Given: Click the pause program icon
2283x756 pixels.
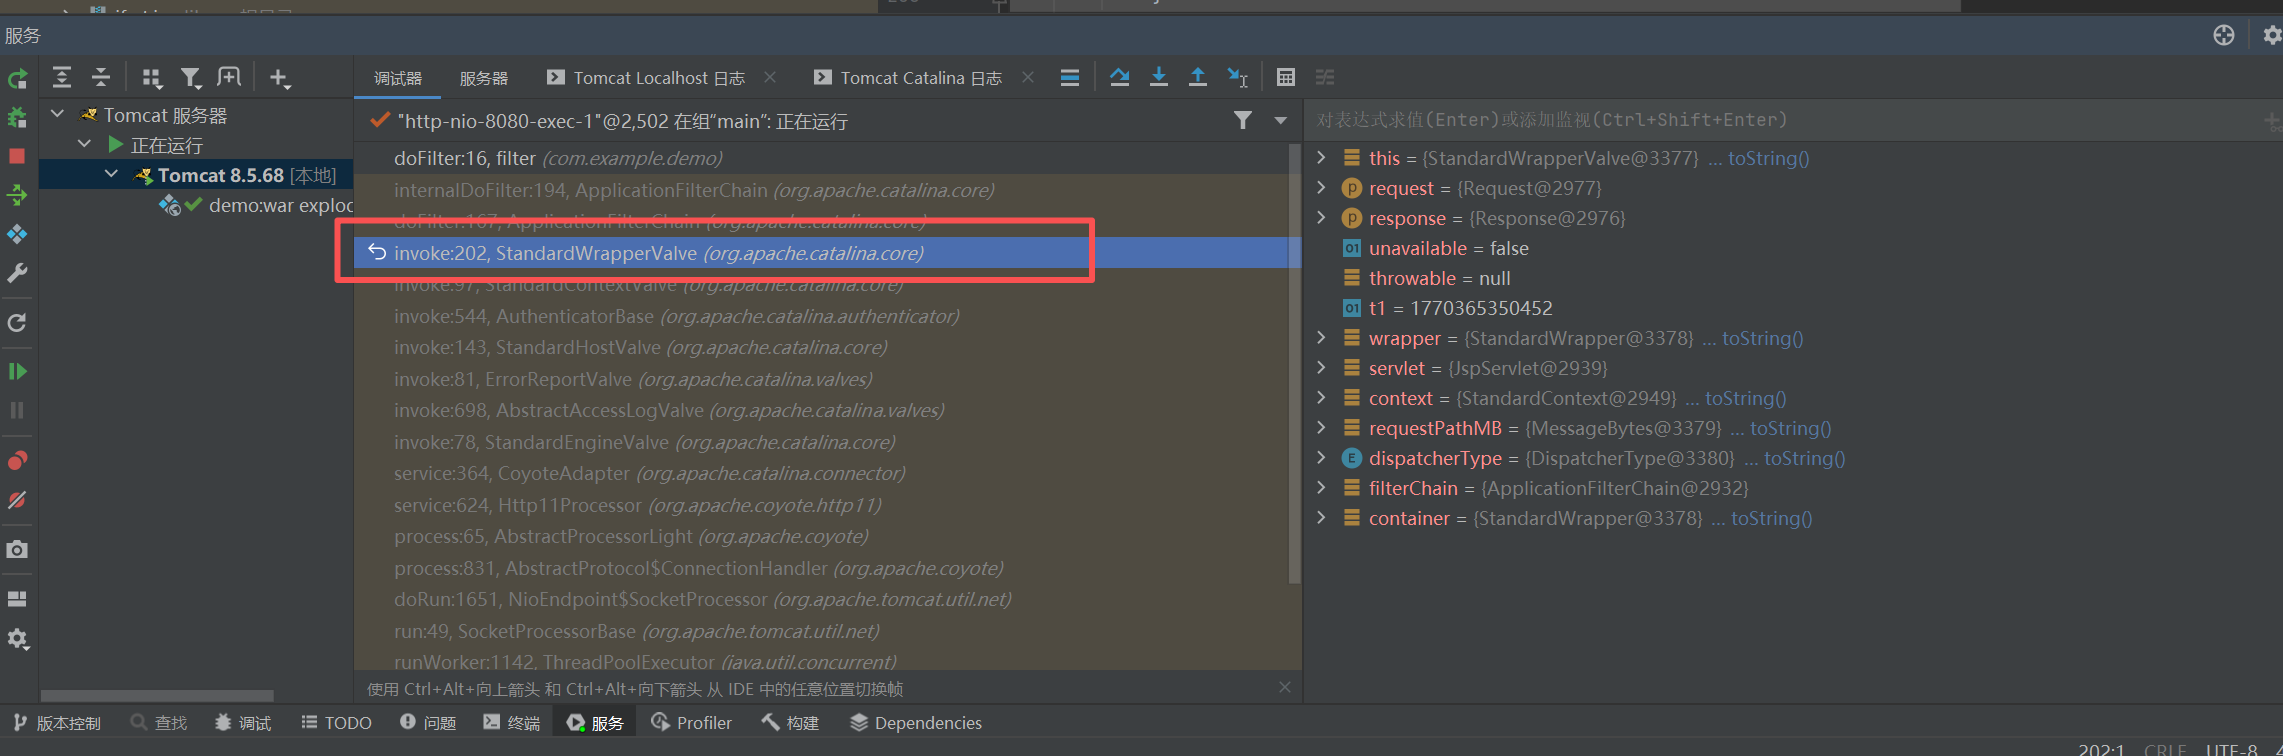Looking at the screenshot, I should coord(17,411).
